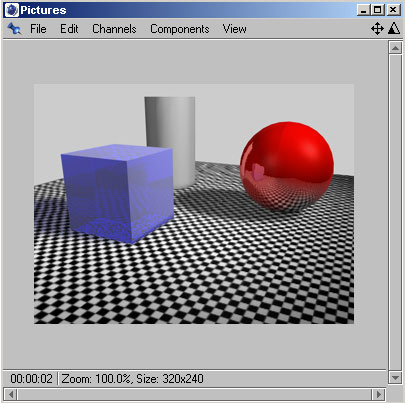Click the horizontal scrollbar track
Image resolution: width=405 pixels, height=403 pixels.
tap(195, 394)
